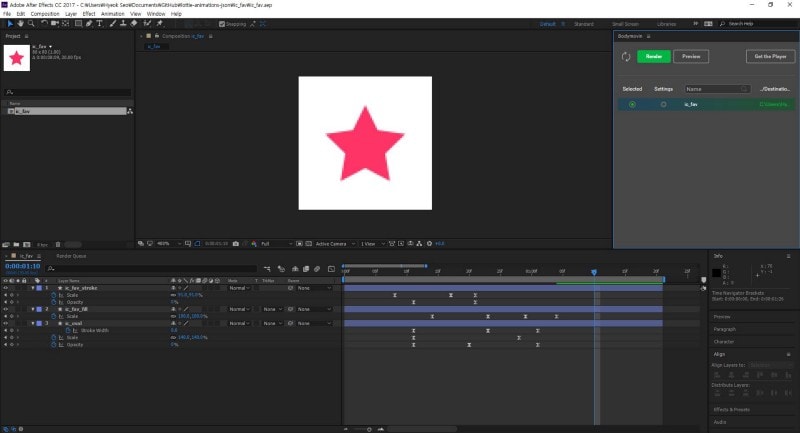Collapse the ic_oval layer
This screenshot has height=433, width=800.
[x=33, y=323]
